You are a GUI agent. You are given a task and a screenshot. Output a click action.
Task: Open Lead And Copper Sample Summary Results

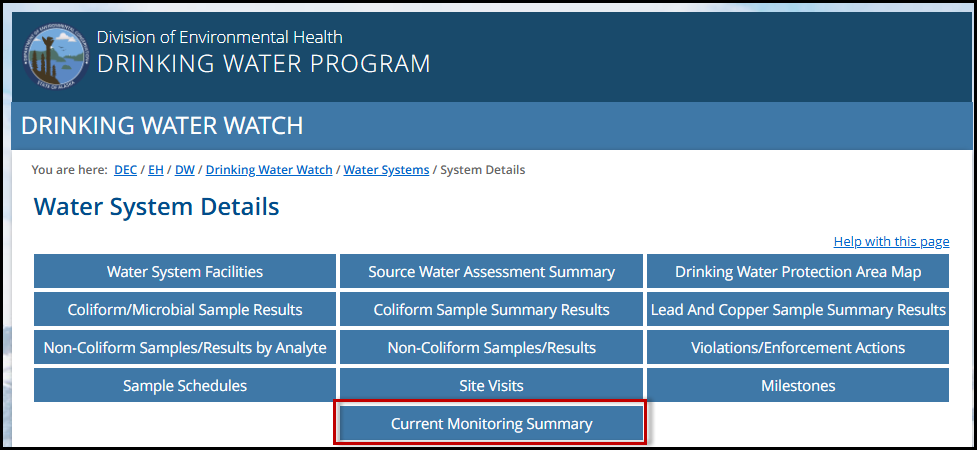(x=798, y=310)
